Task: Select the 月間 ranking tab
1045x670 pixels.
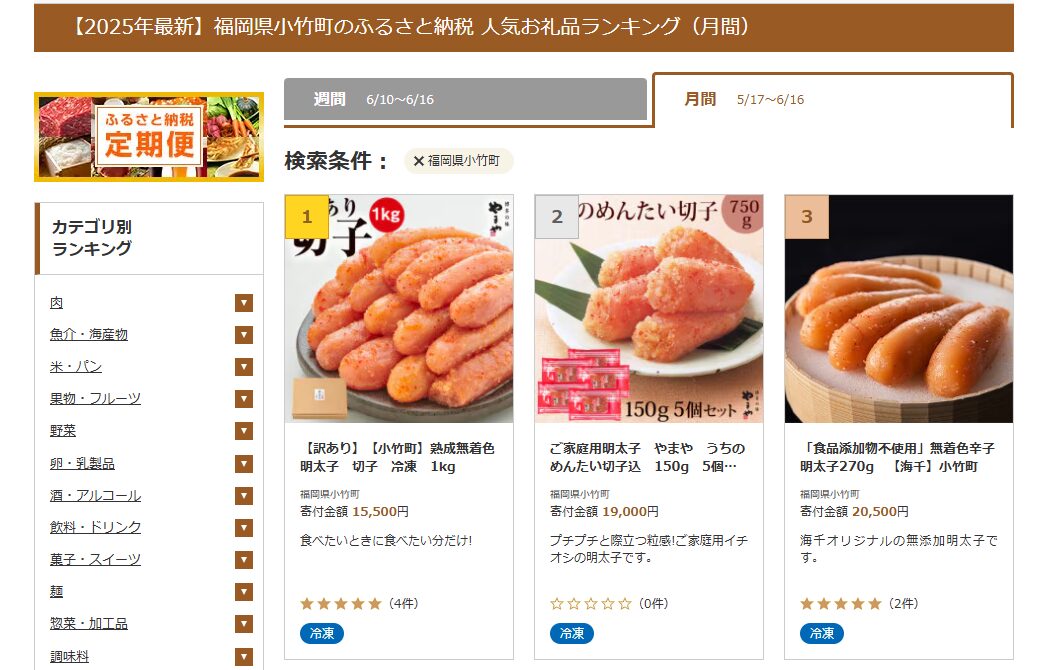Action: (833, 100)
